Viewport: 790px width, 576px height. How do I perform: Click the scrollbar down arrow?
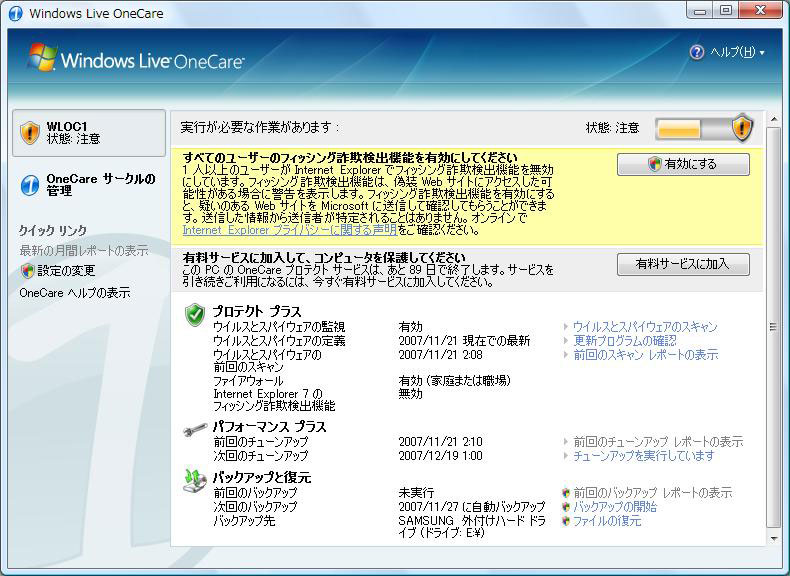pyautogui.click(x=774, y=538)
